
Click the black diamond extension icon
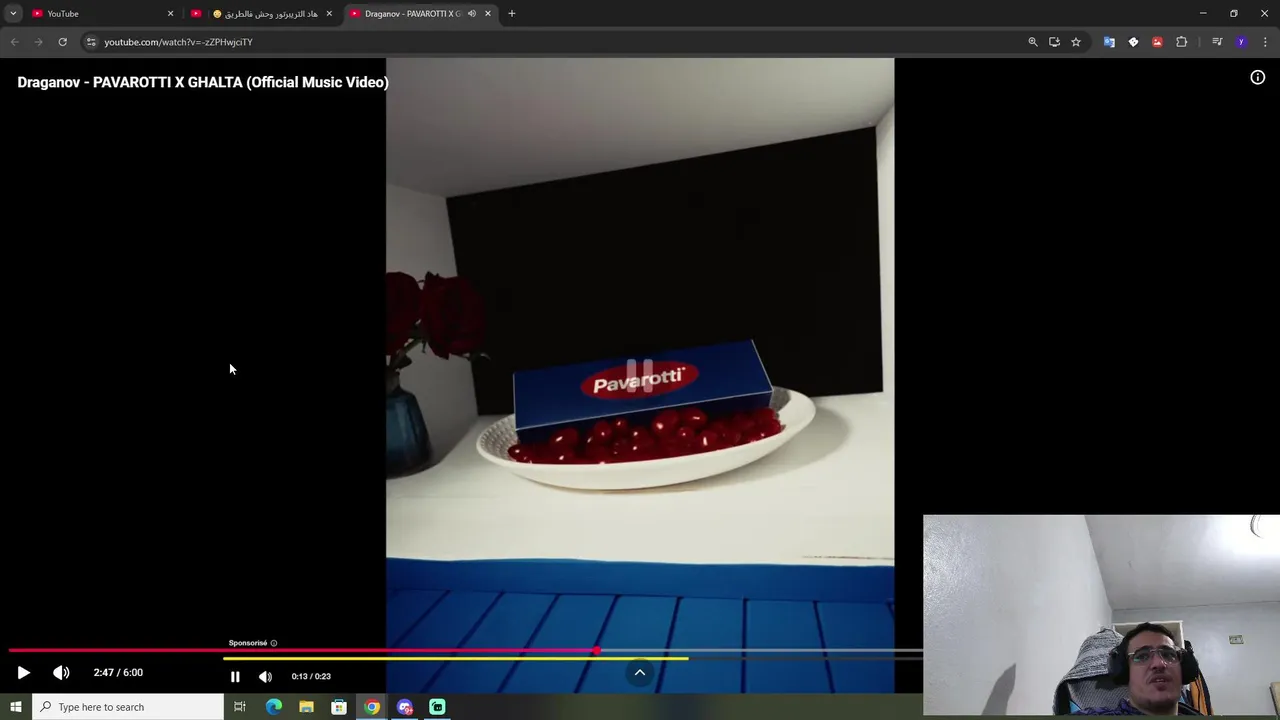click(1133, 42)
